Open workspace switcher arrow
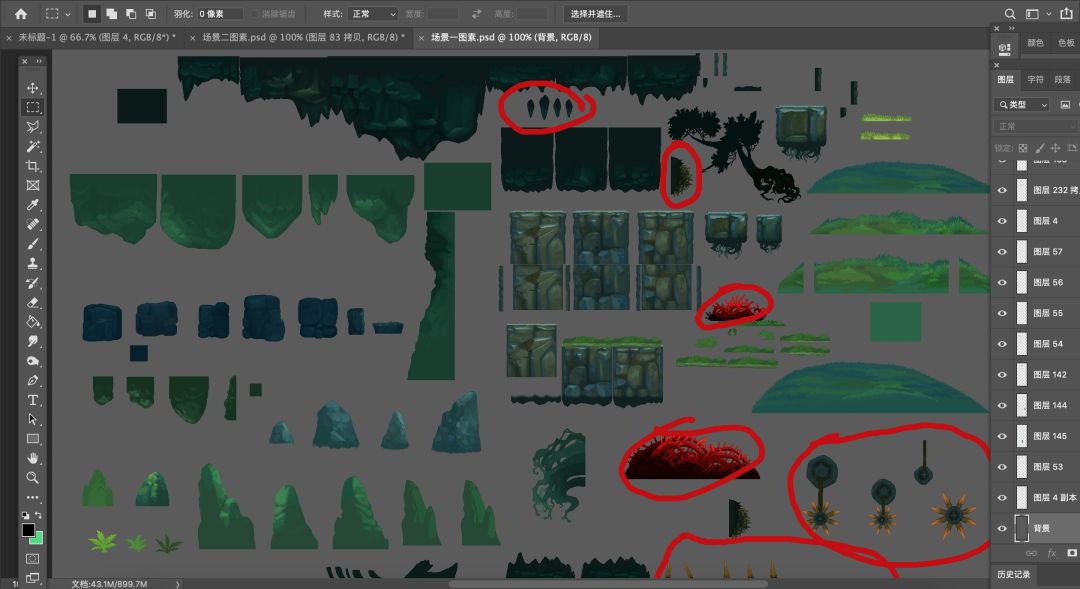Screen dimensions: 1080x589 1048,14
